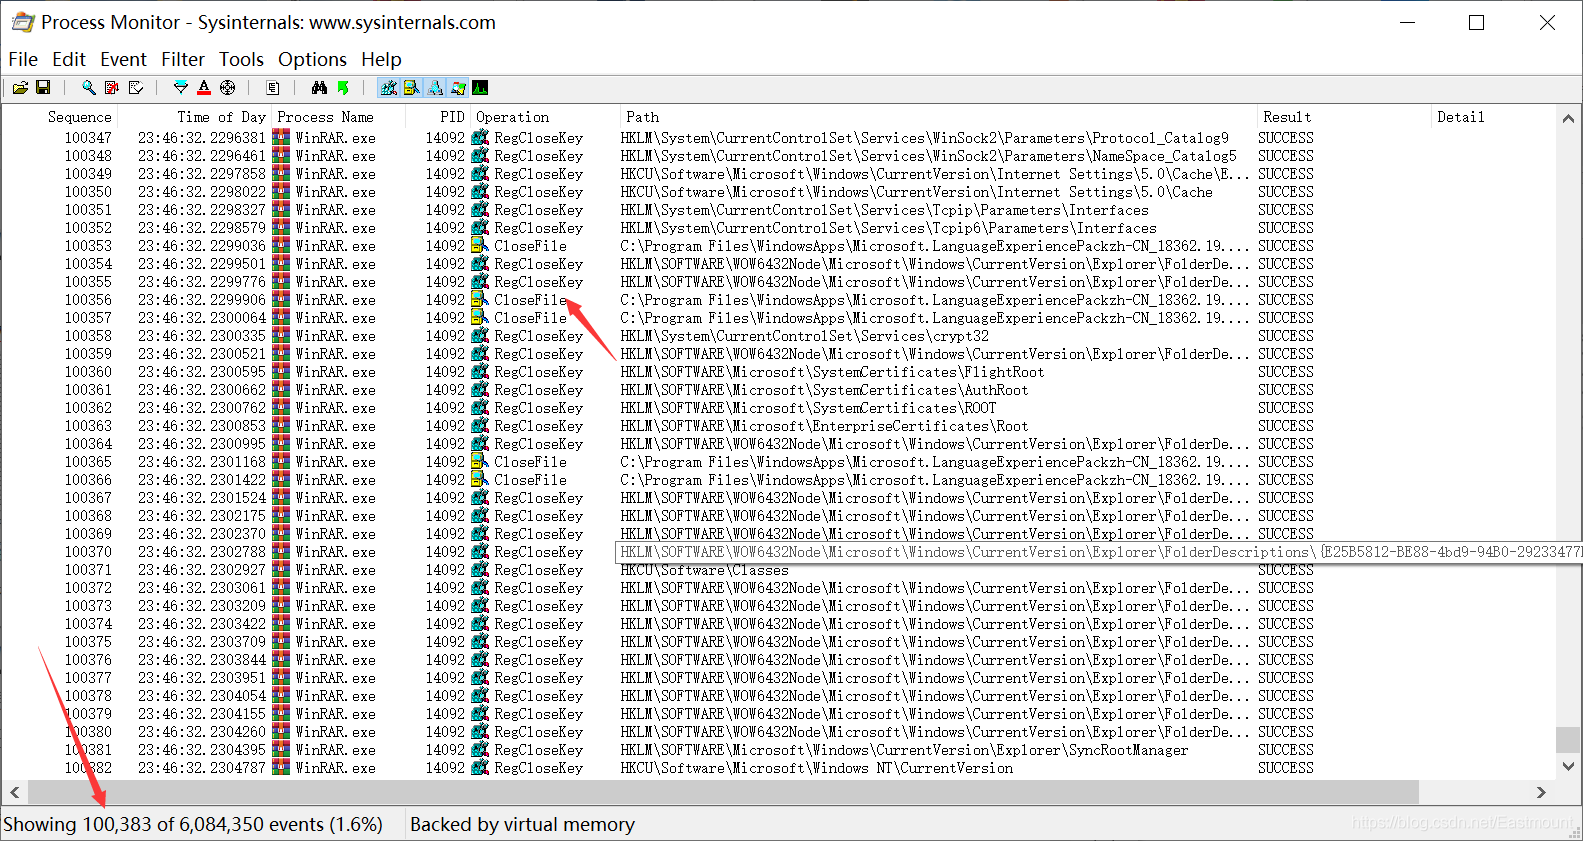1583x841 pixels.
Task: Click the RegCloseKey icon in row 100371
Action: tap(480, 570)
